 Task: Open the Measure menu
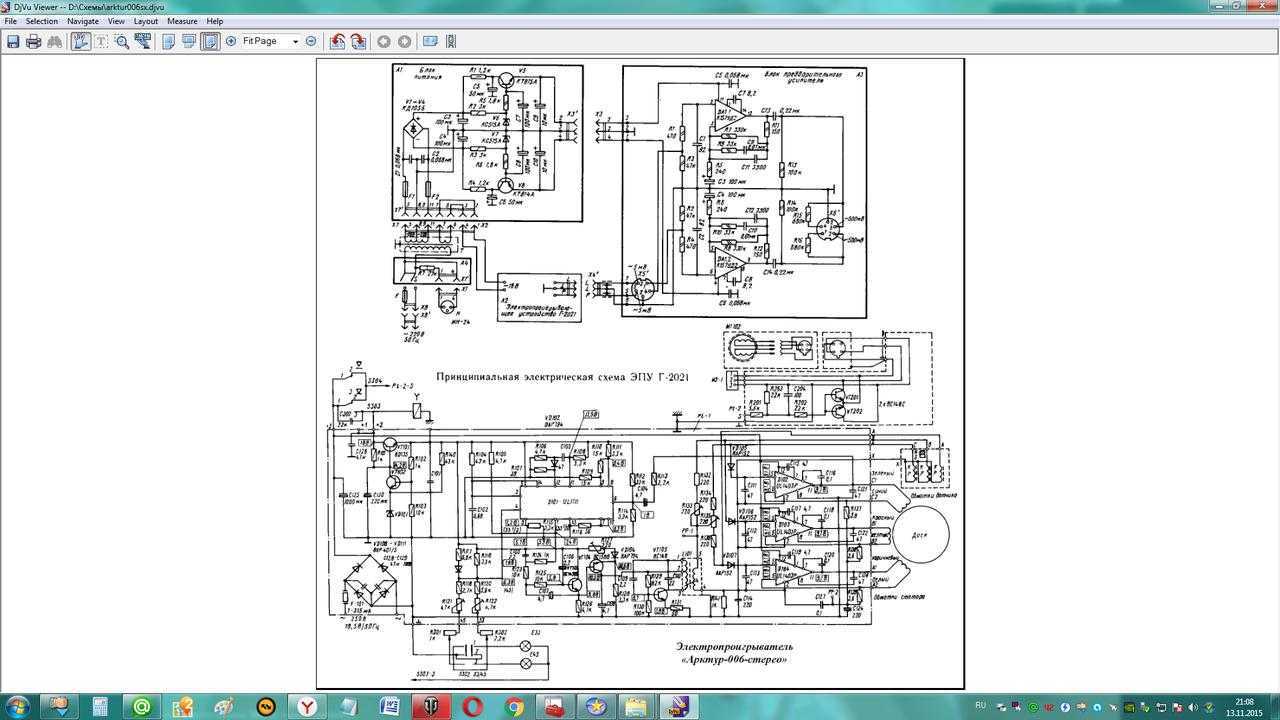coord(182,21)
